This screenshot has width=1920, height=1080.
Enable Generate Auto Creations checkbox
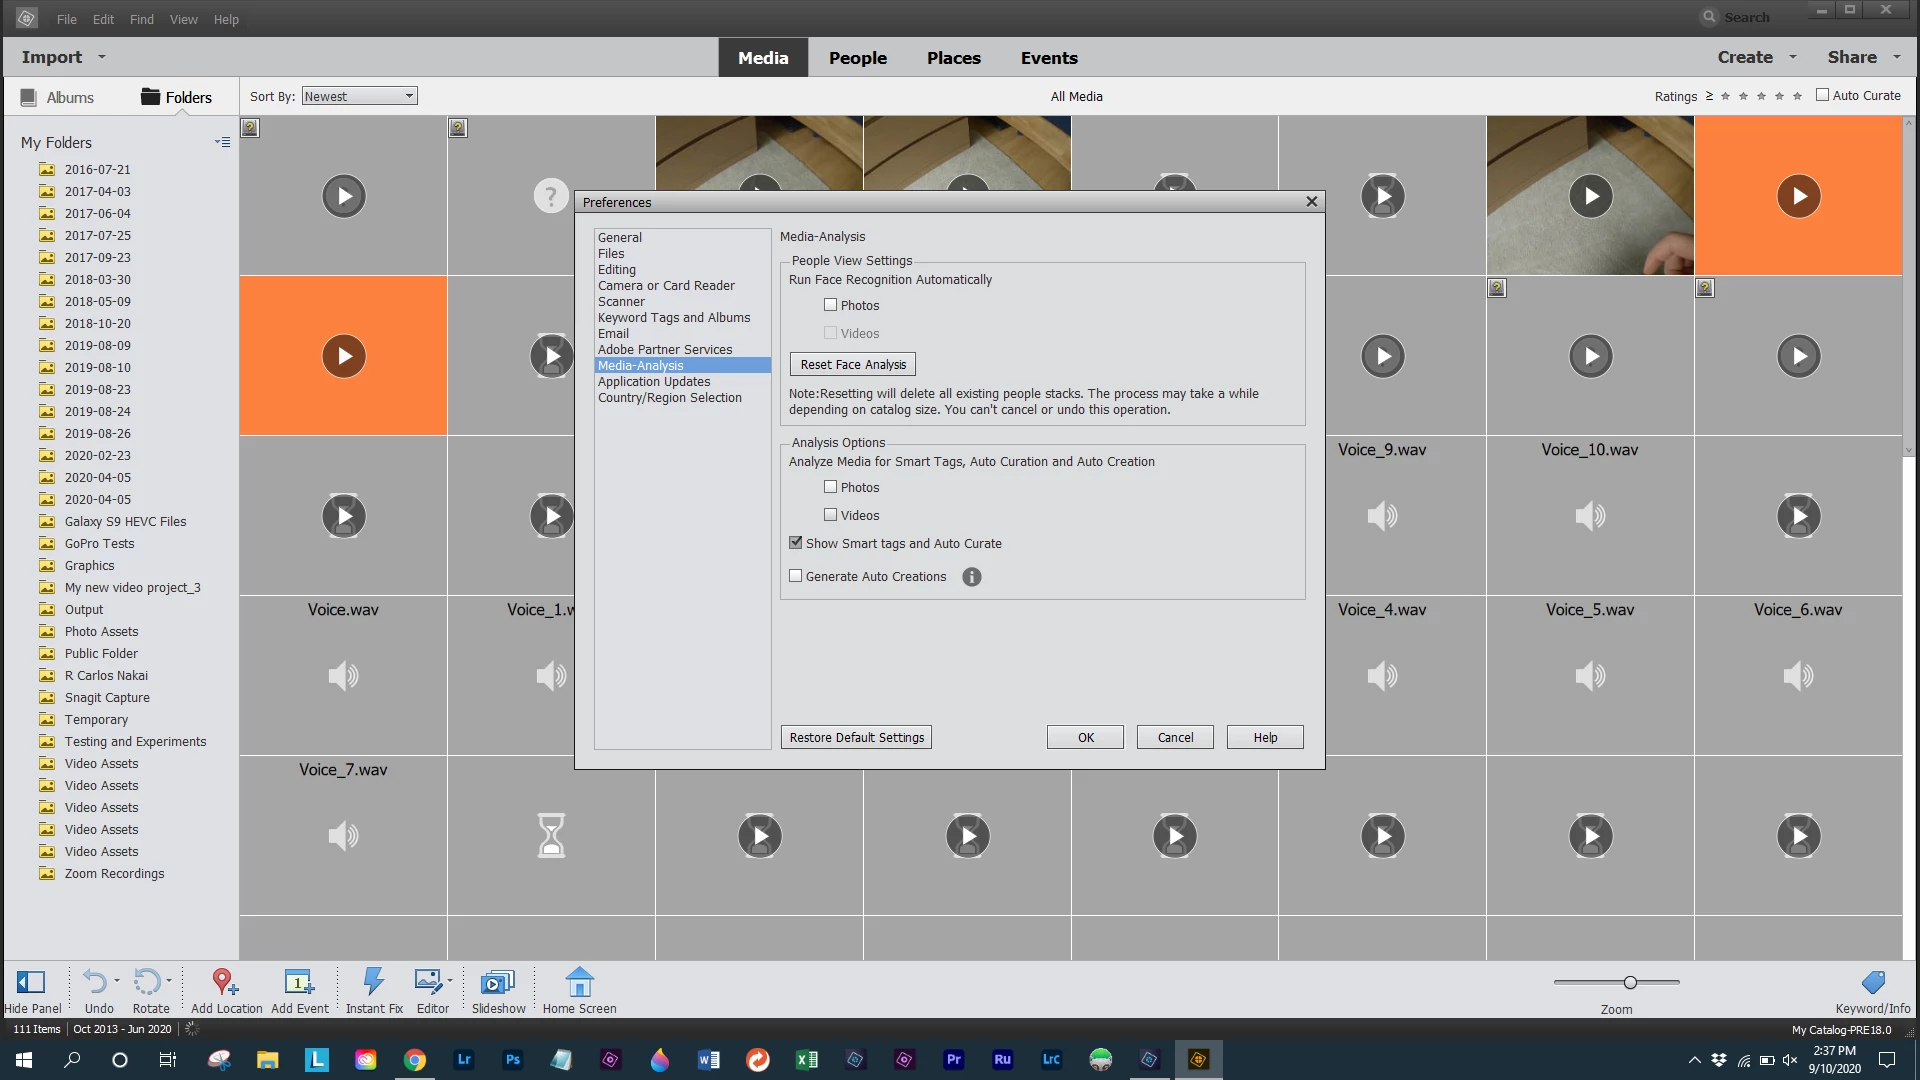pos(796,576)
